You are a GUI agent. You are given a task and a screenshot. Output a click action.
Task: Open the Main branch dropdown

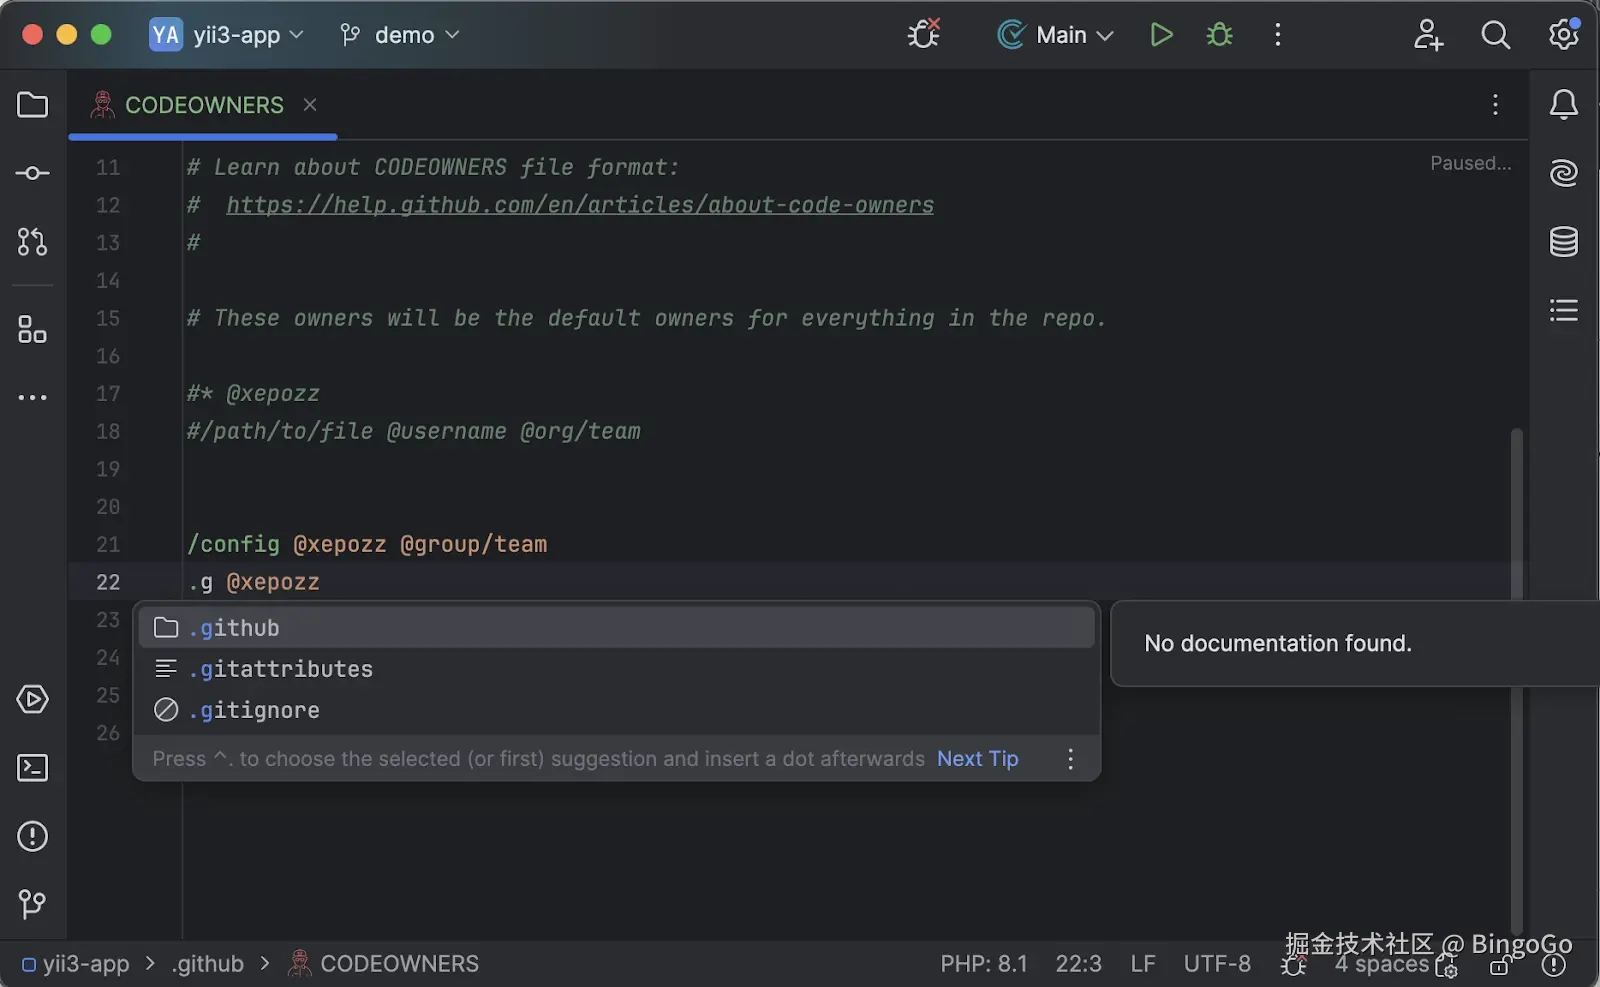[x=1055, y=34]
